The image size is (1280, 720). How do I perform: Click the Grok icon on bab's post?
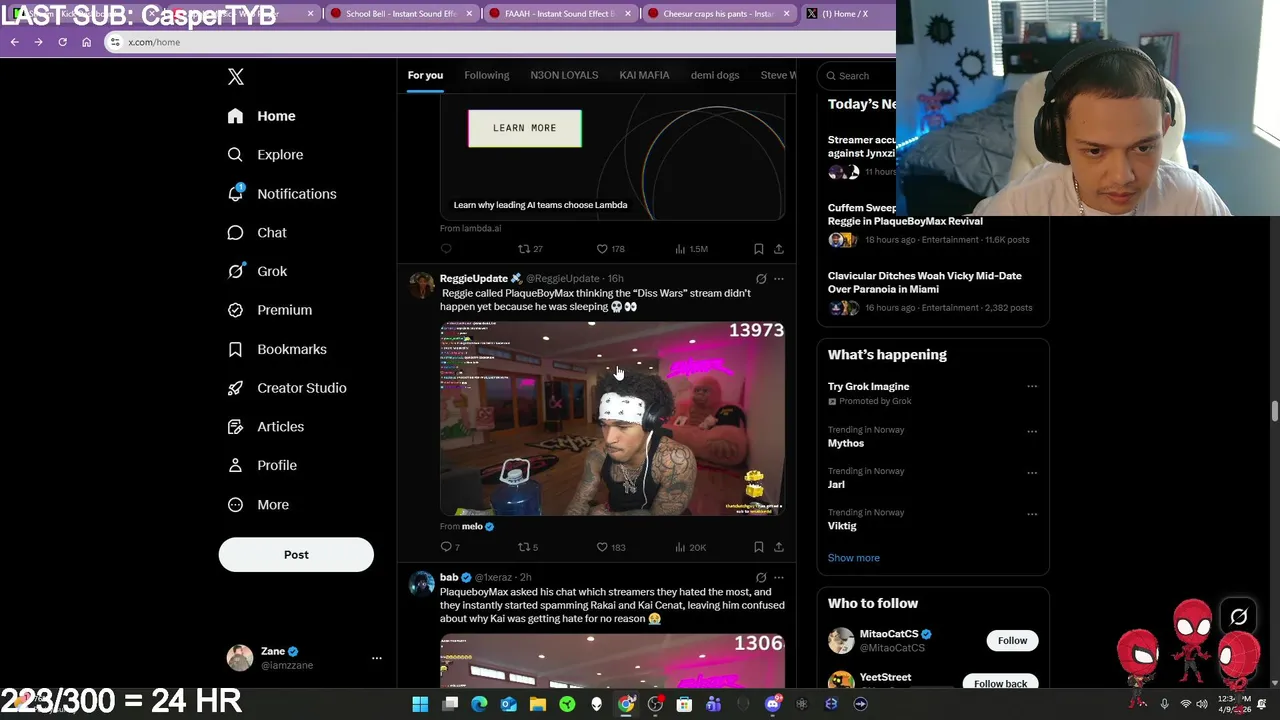pos(761,578)
